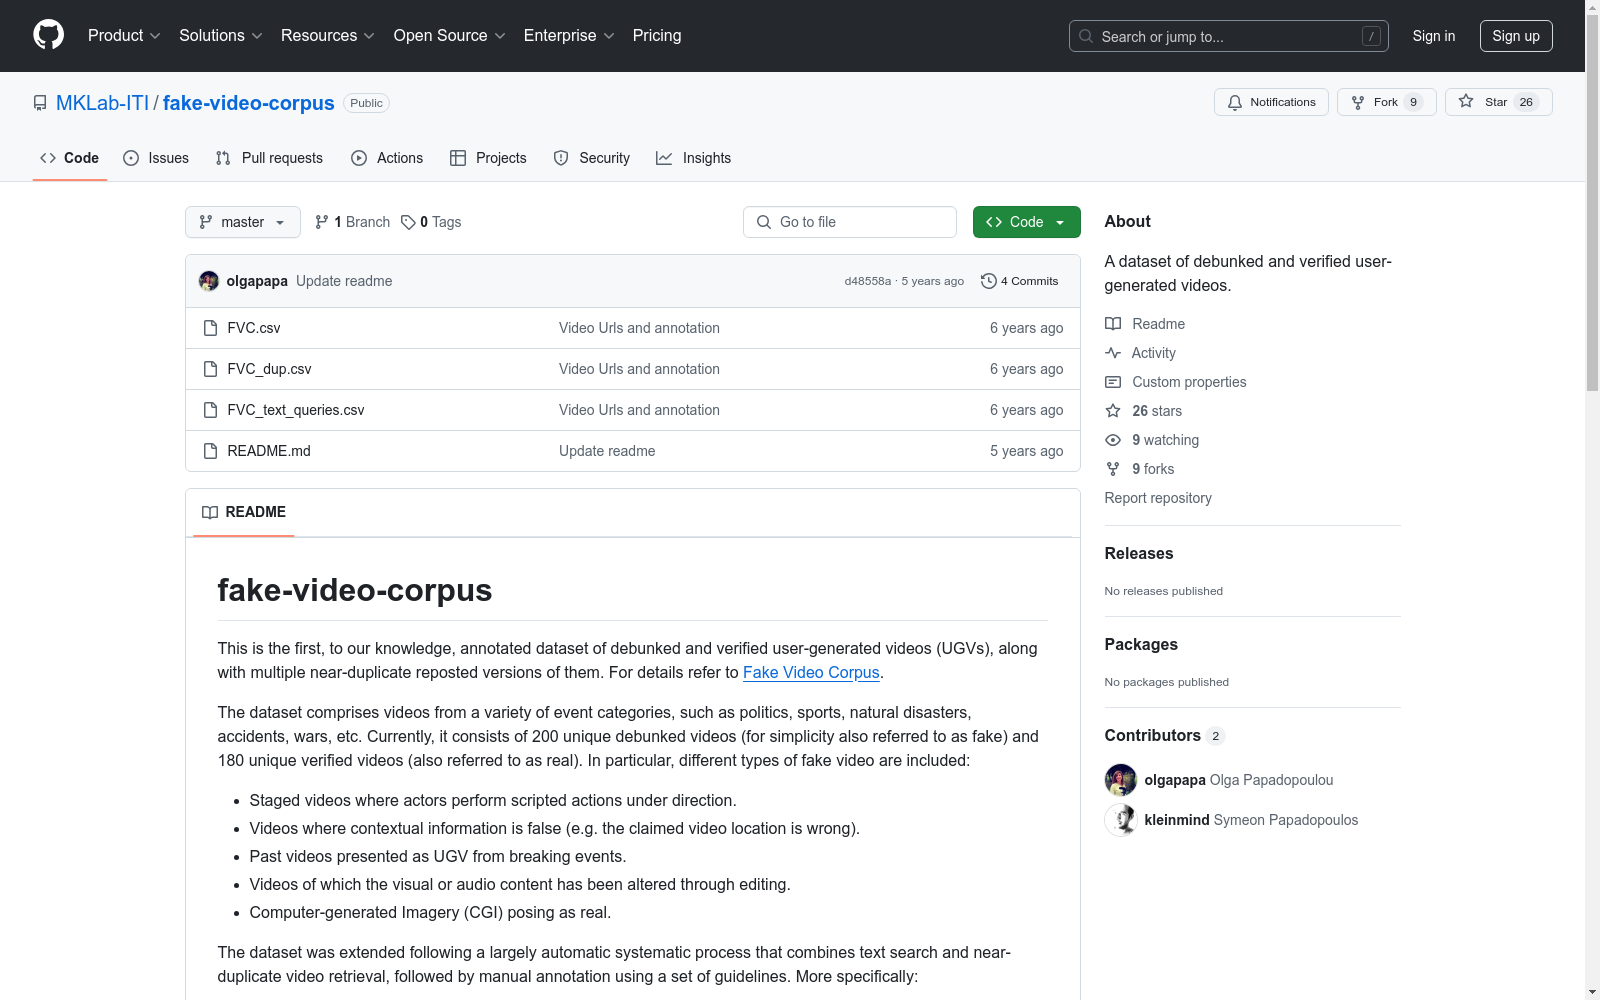Expand the Solutions menu
Viewport: 1600px width, 1000px height.
[x=221, y=35]
